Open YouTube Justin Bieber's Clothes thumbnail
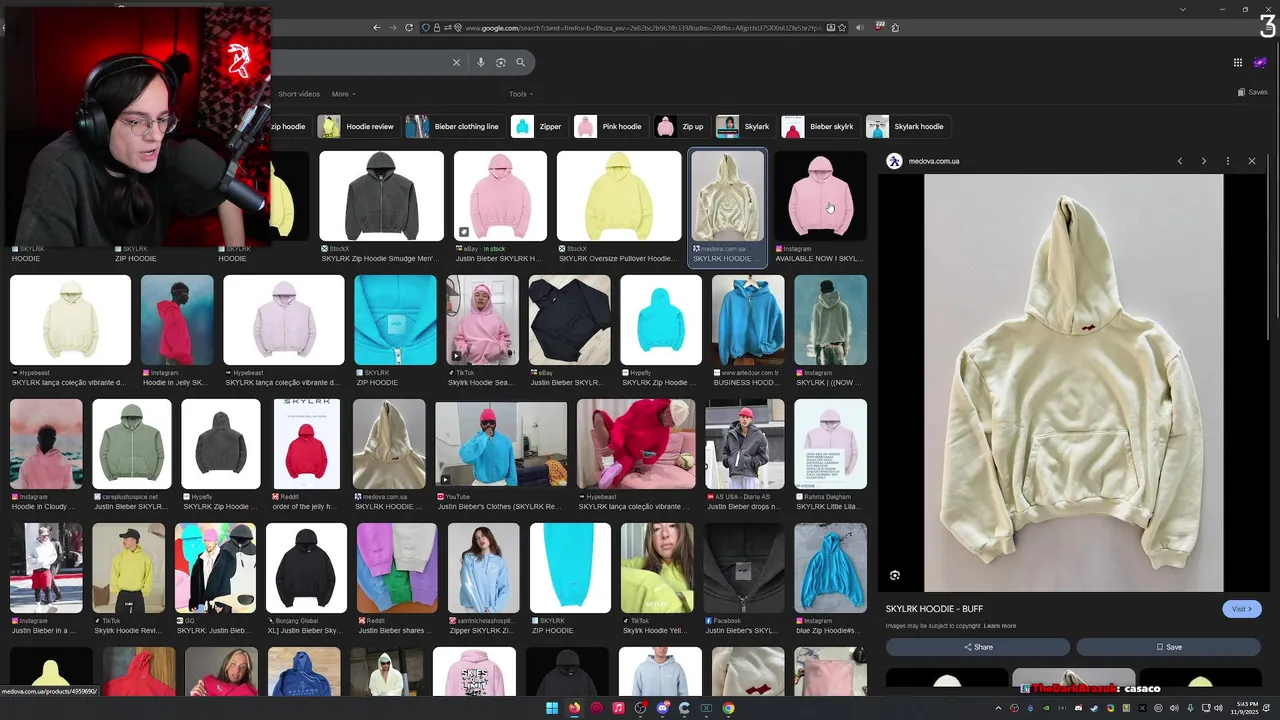The height and width of the screenshot is (720, 1280). pyautogui.click(x=501, y=444)
